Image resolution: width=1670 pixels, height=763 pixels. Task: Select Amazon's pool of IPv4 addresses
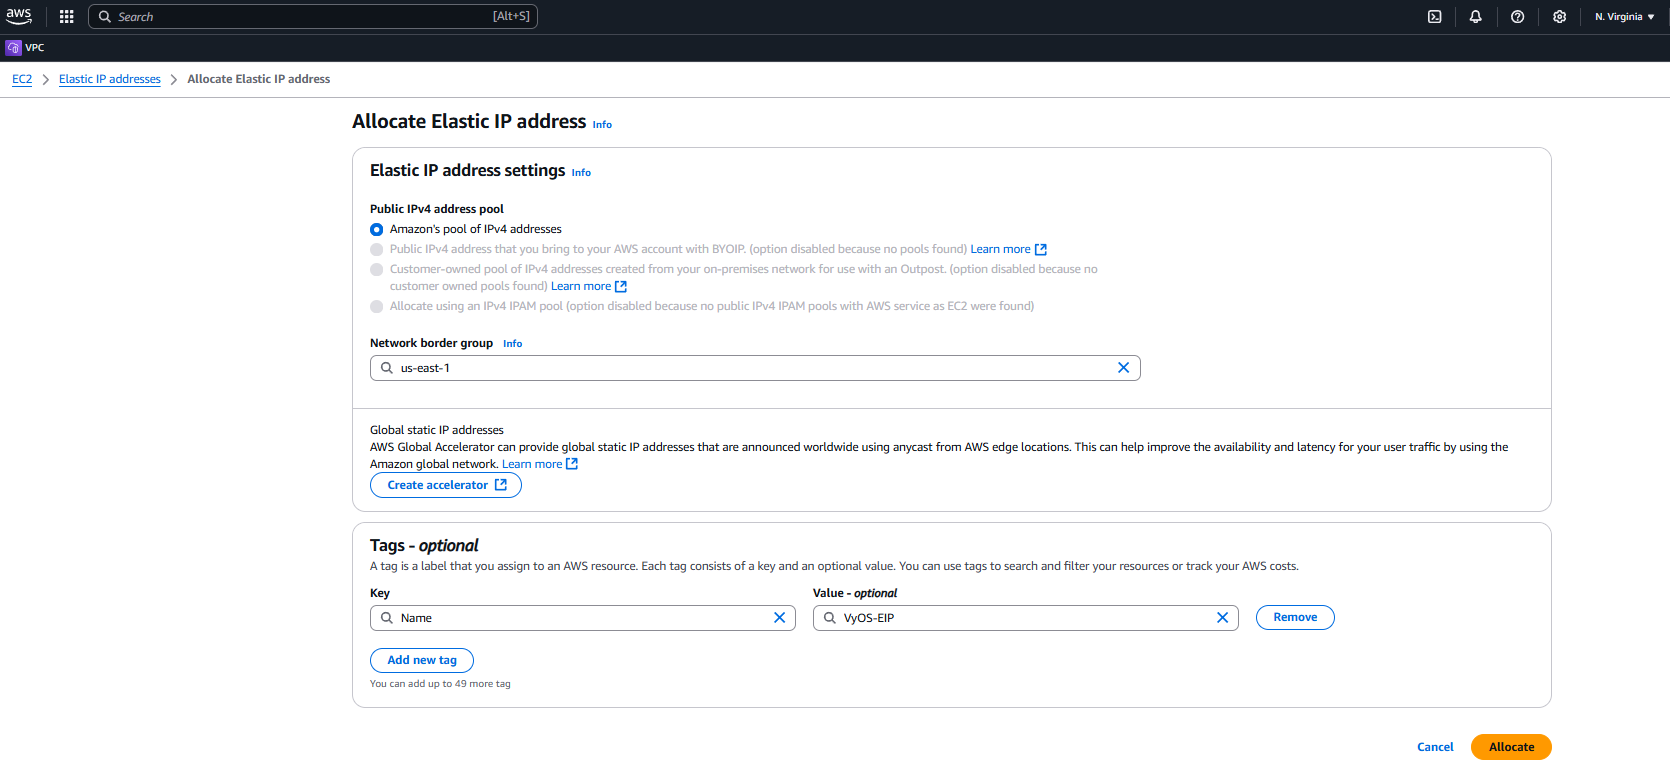[x=377, y=229]
